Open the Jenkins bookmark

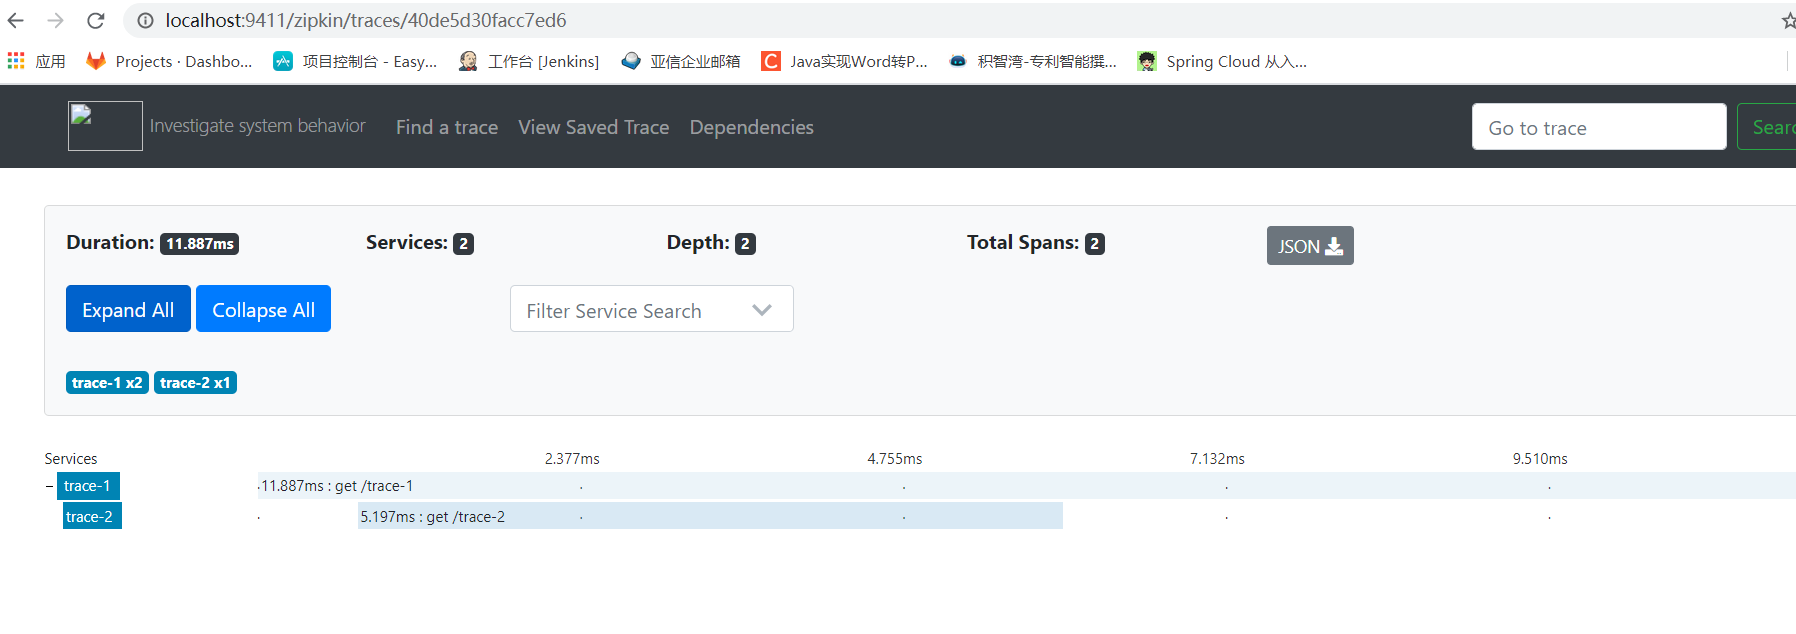(x=529, y=61)
